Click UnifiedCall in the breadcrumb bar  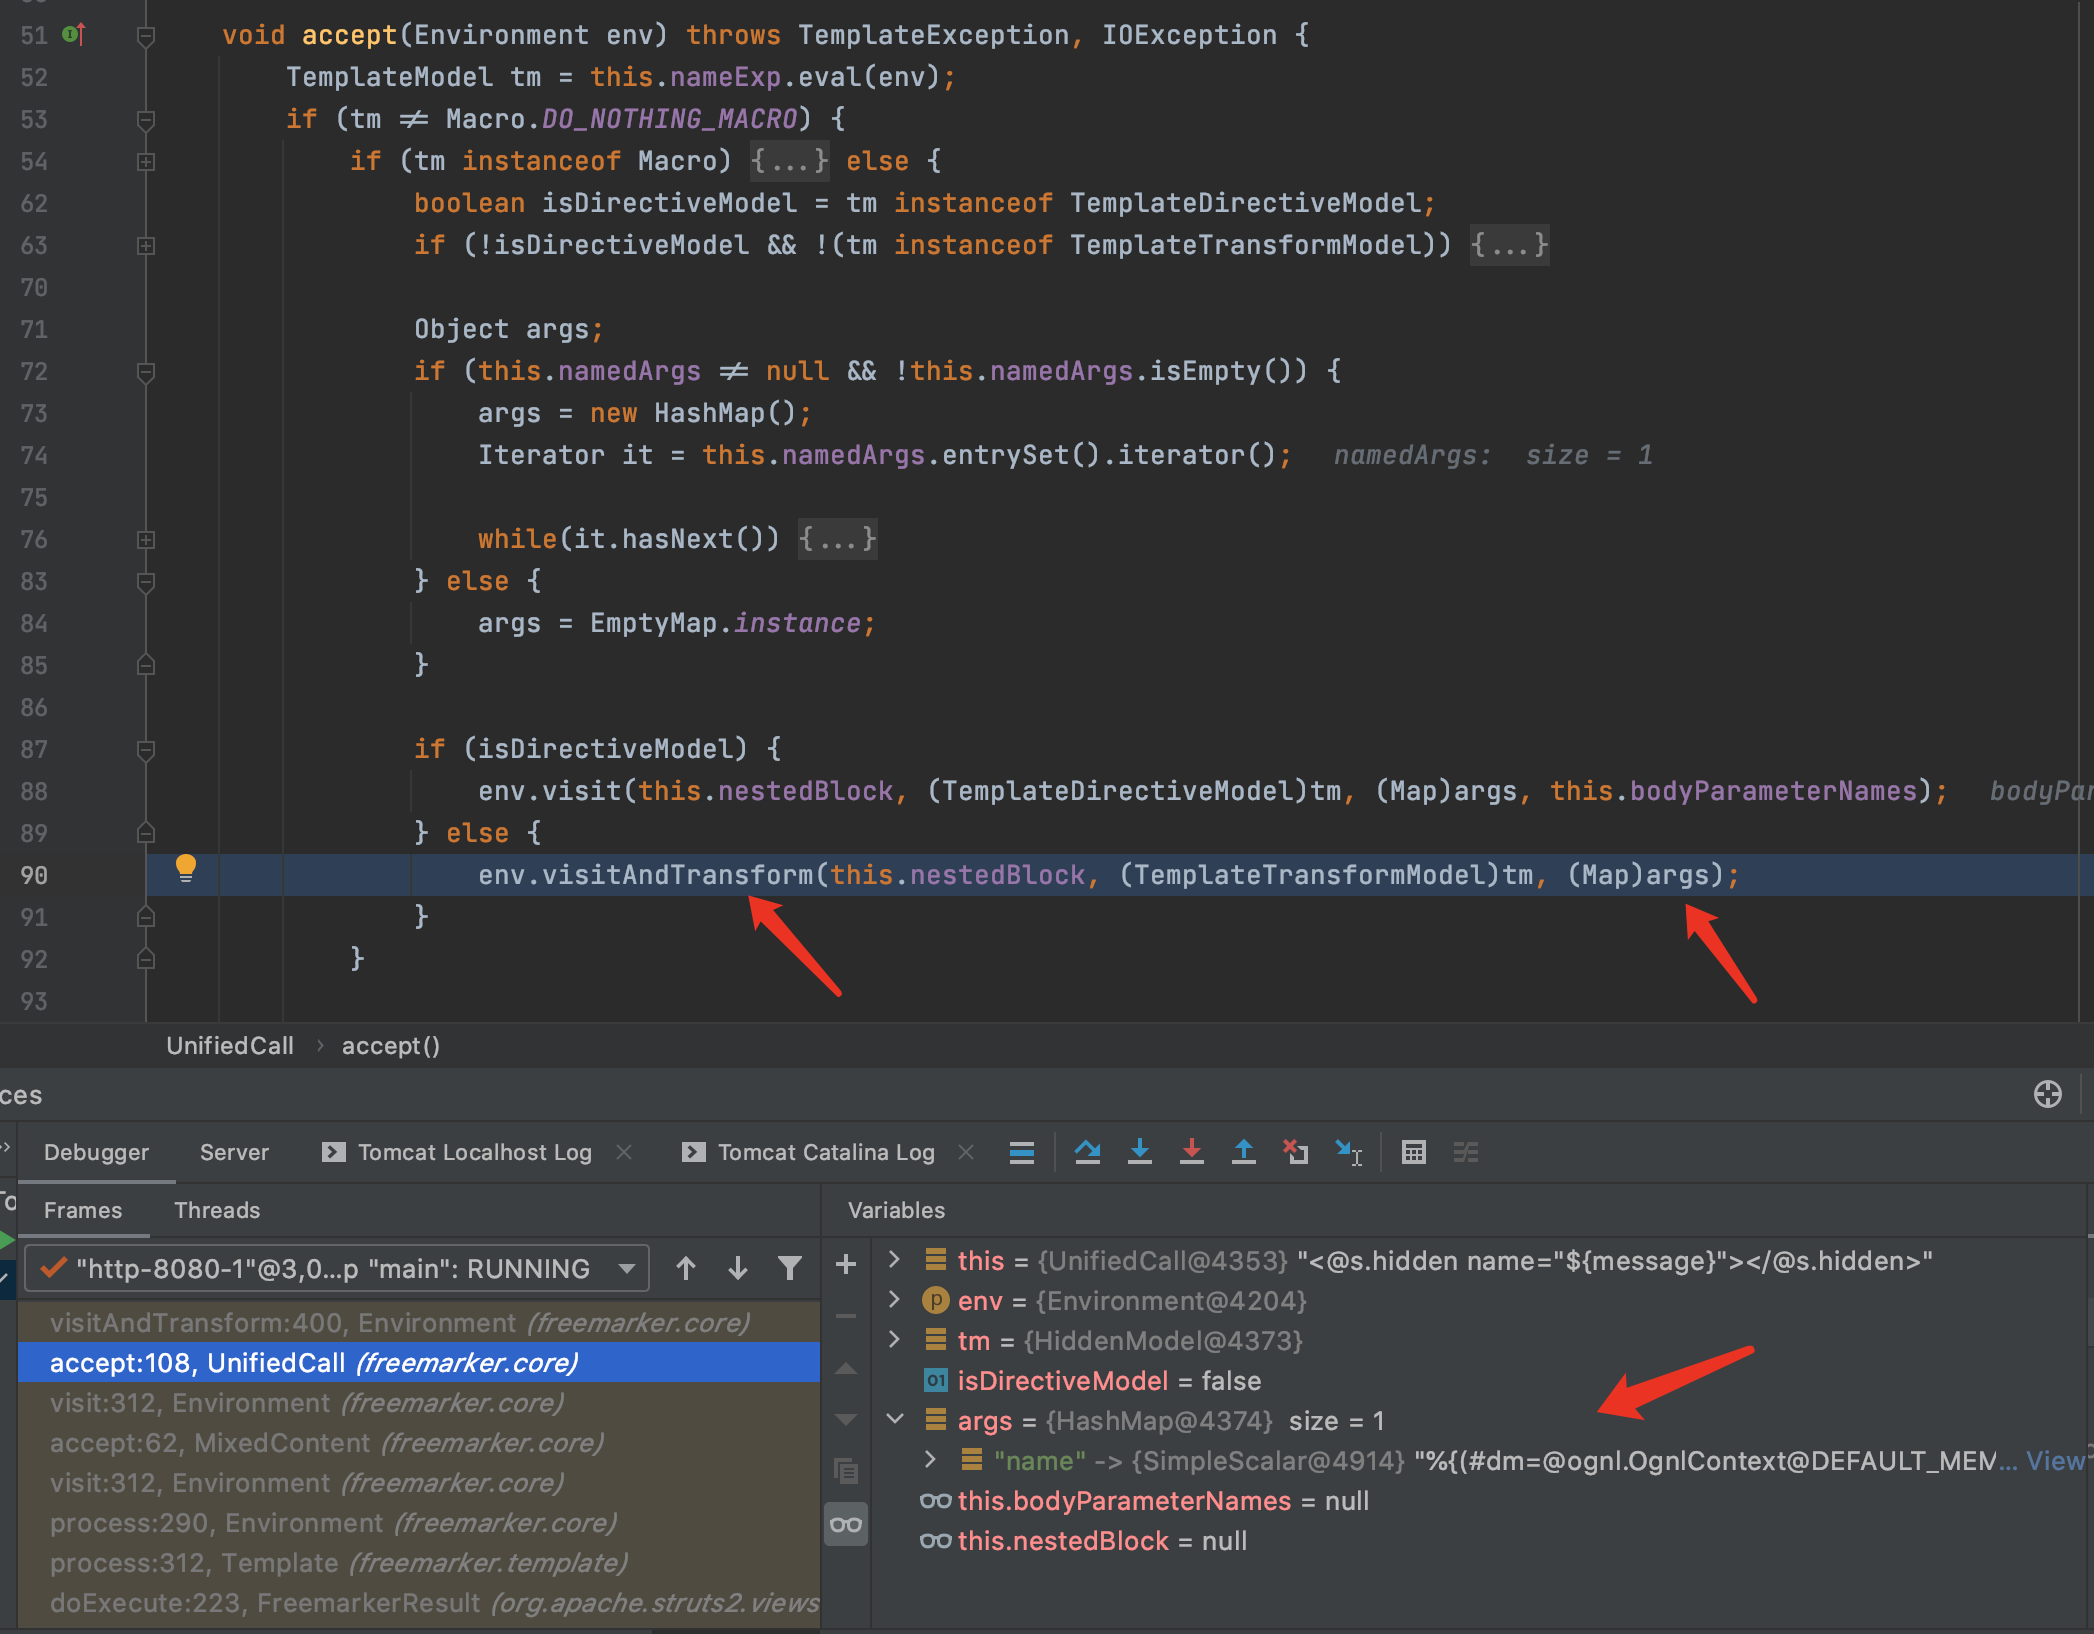click(x=230, y=1046)
